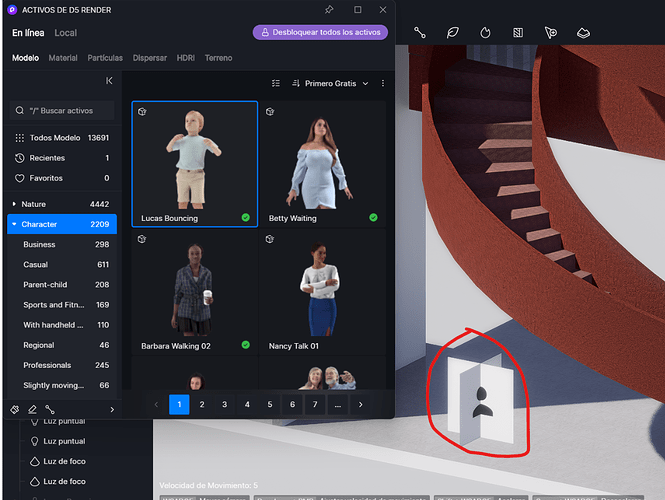Open the three-dot more options menu
The image size is (665, 500).
click(383, 83)
